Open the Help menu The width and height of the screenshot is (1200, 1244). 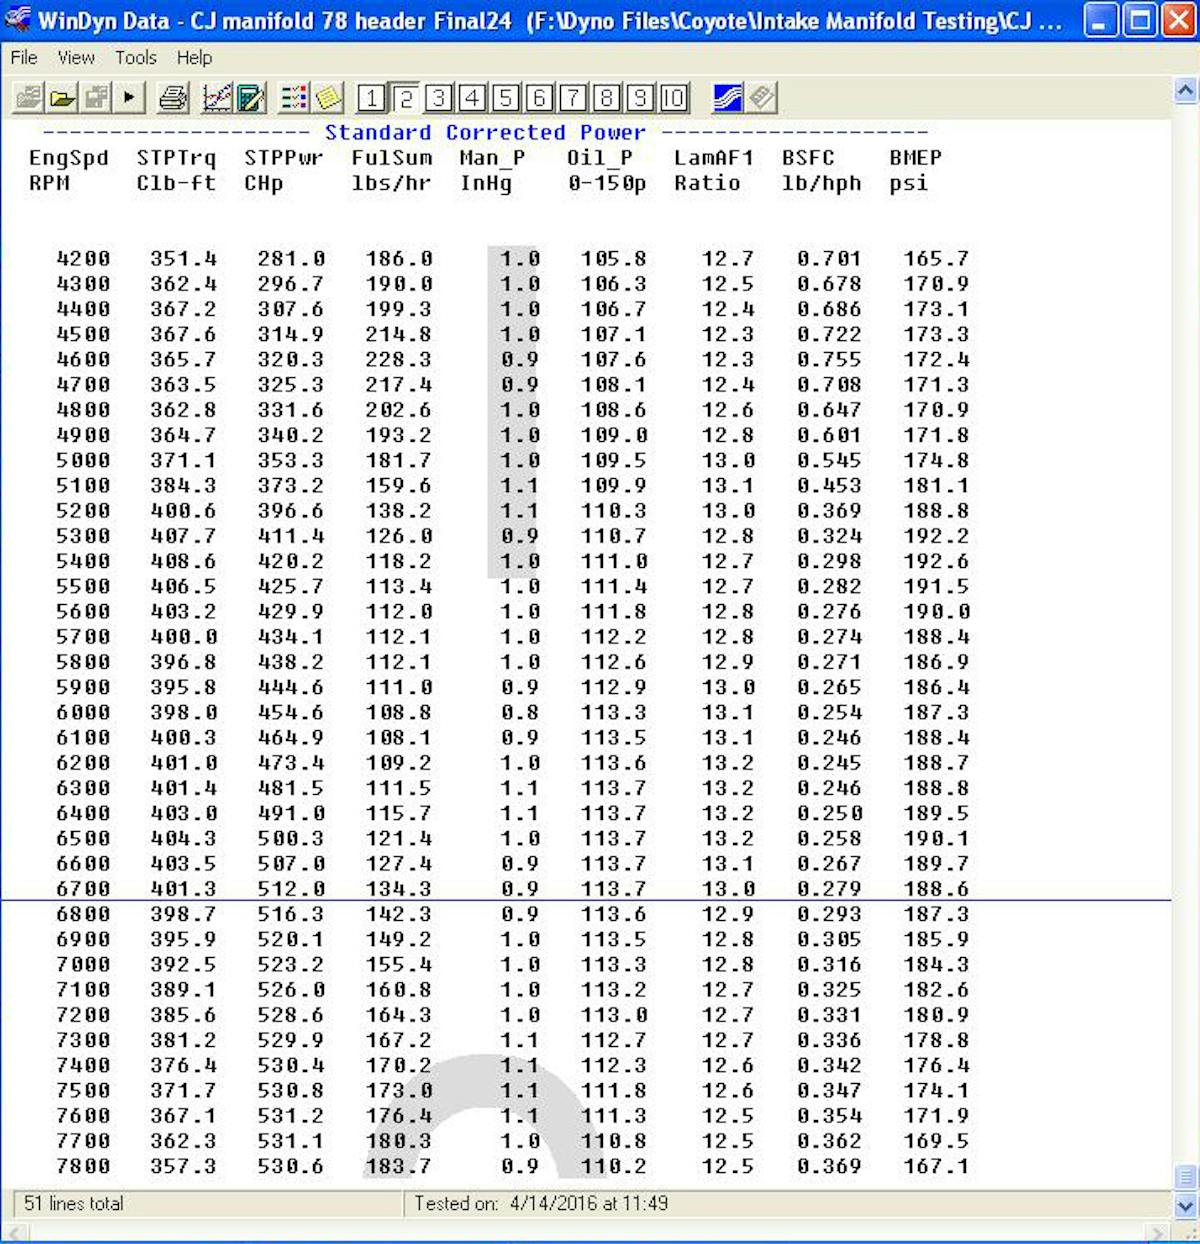coord(194,58)
